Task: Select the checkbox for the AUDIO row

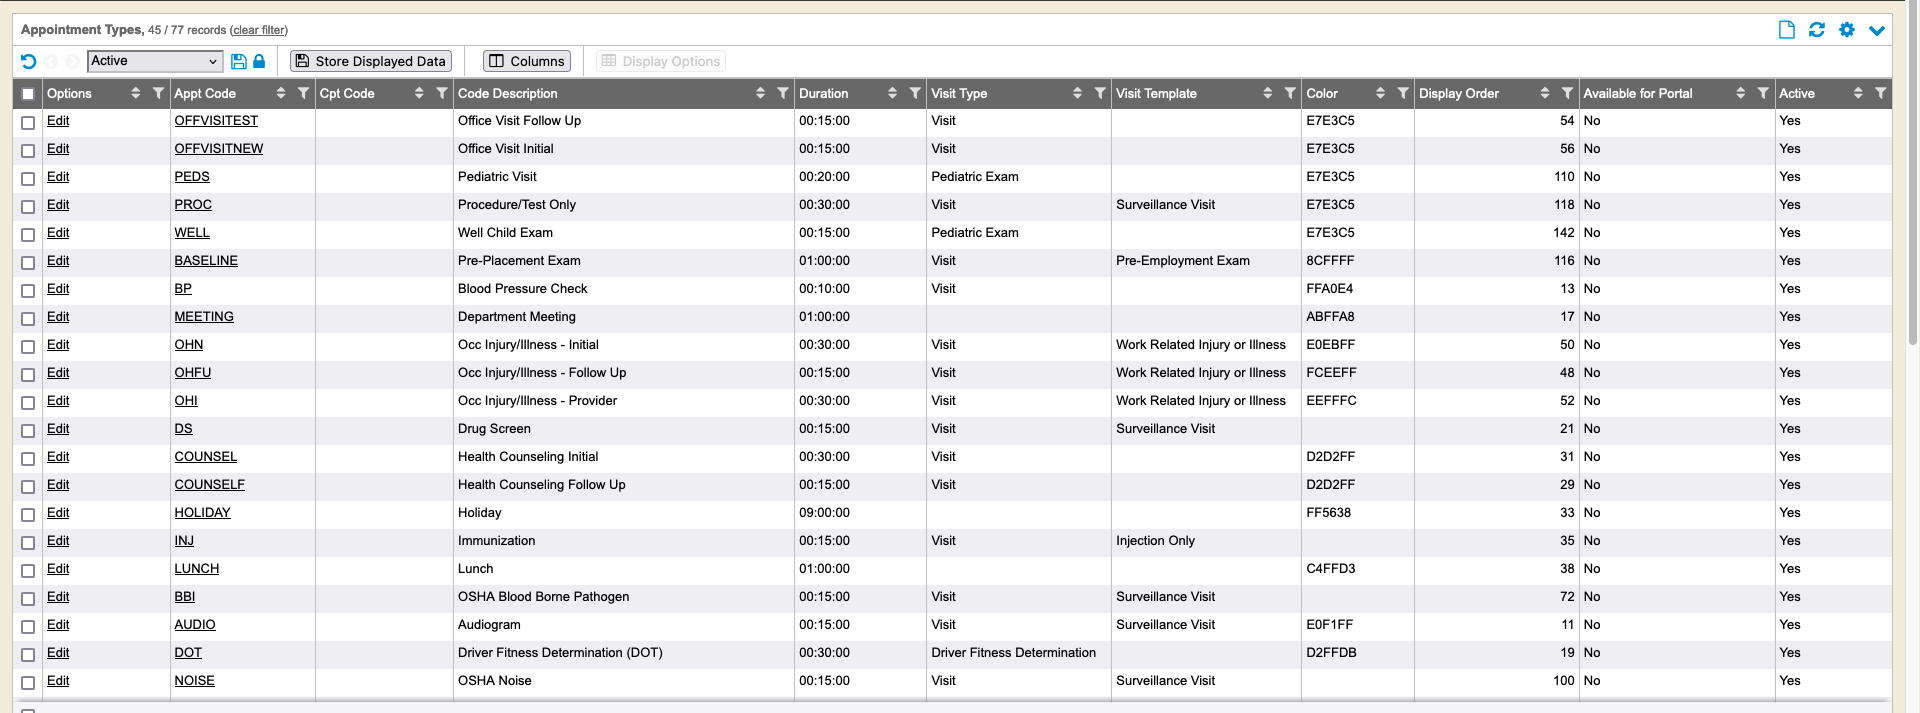Action: pos(28,626)
